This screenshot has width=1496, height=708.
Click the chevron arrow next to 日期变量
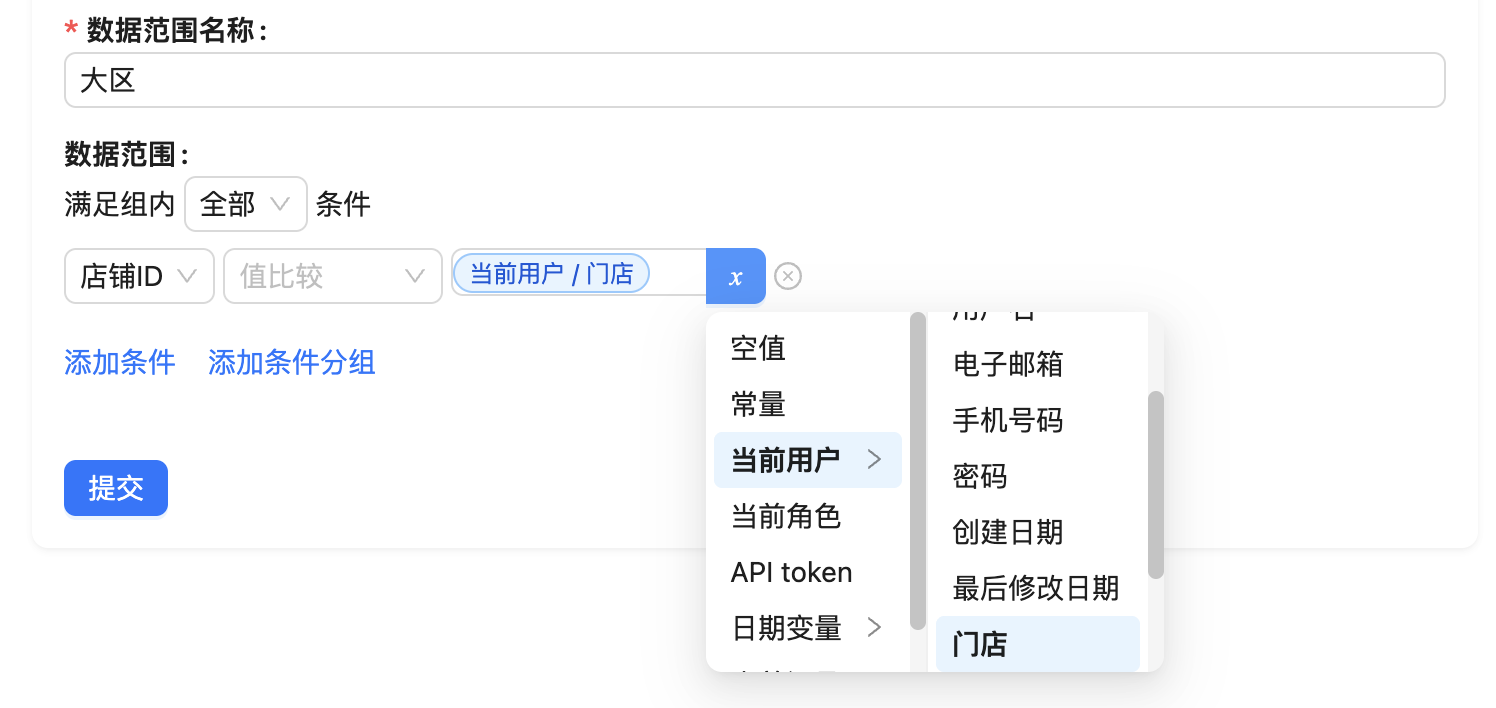pyautogui.click(x=875, y=629)
